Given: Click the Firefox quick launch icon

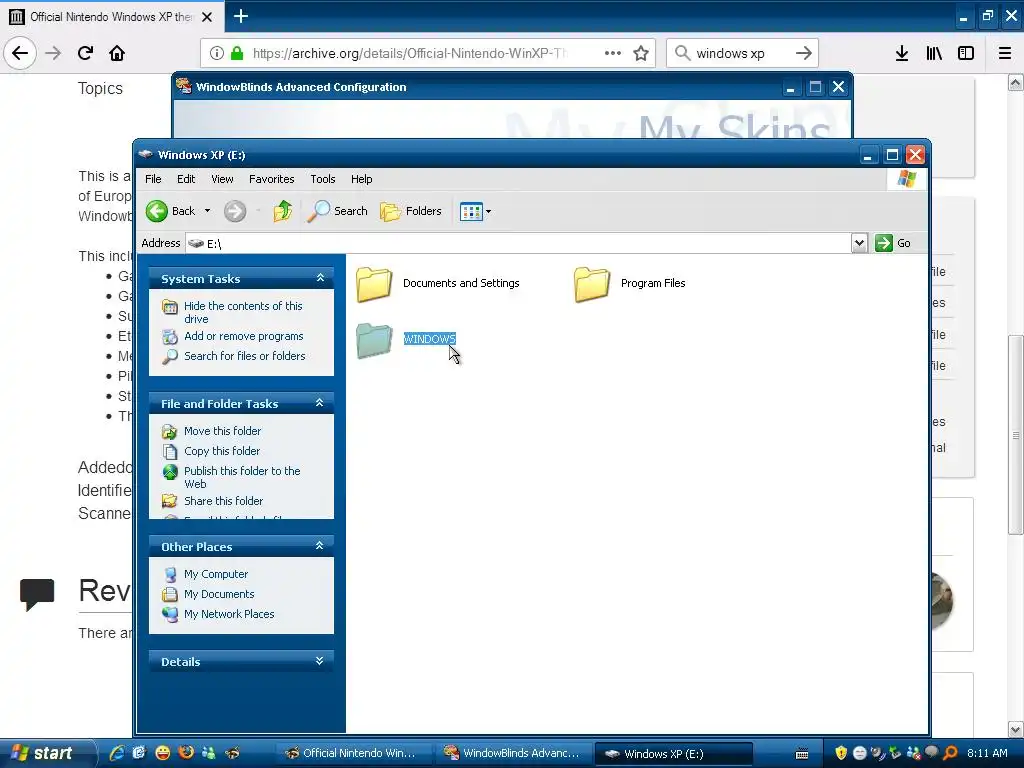Looking at the screenshot, I should pos(186,753).
